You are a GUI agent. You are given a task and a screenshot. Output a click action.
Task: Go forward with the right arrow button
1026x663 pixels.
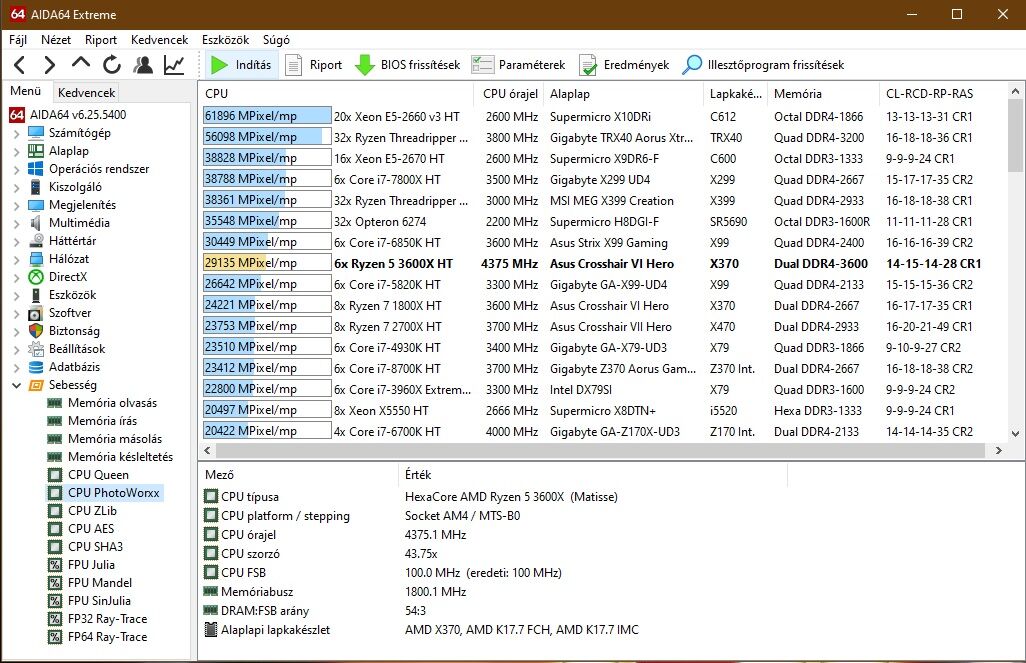50,65
